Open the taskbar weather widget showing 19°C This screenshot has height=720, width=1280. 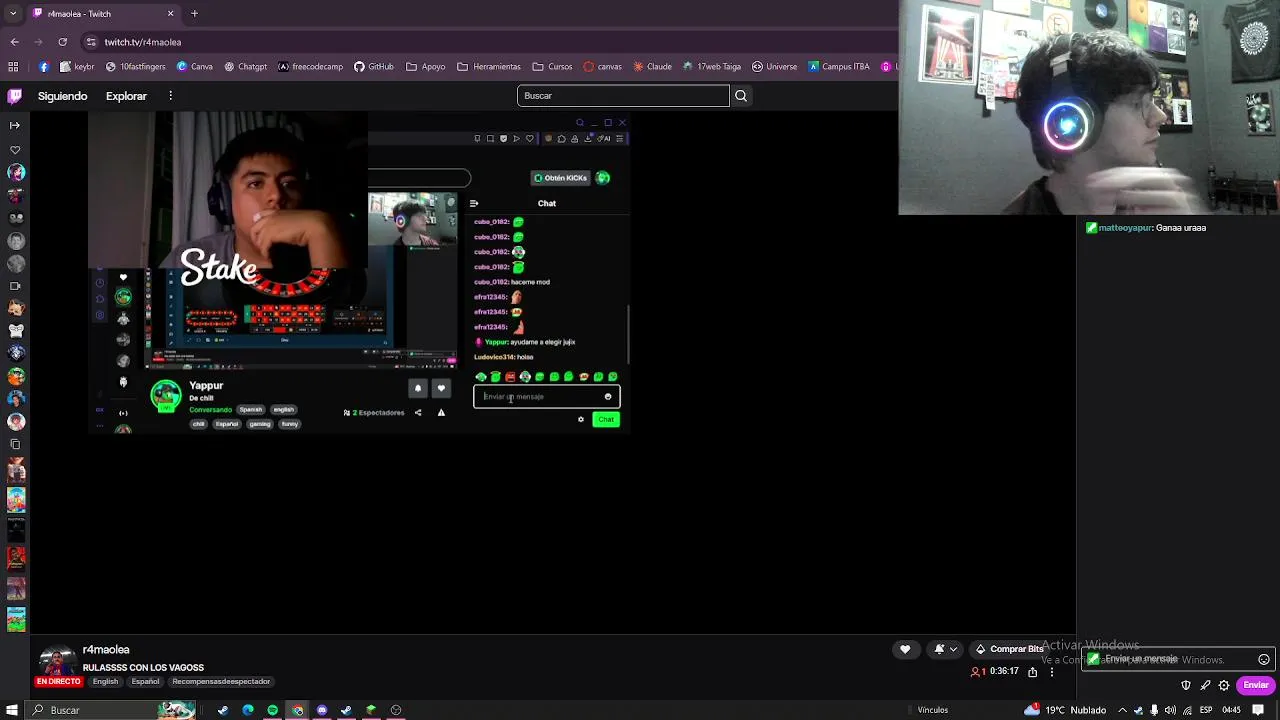pos(1063,710)
